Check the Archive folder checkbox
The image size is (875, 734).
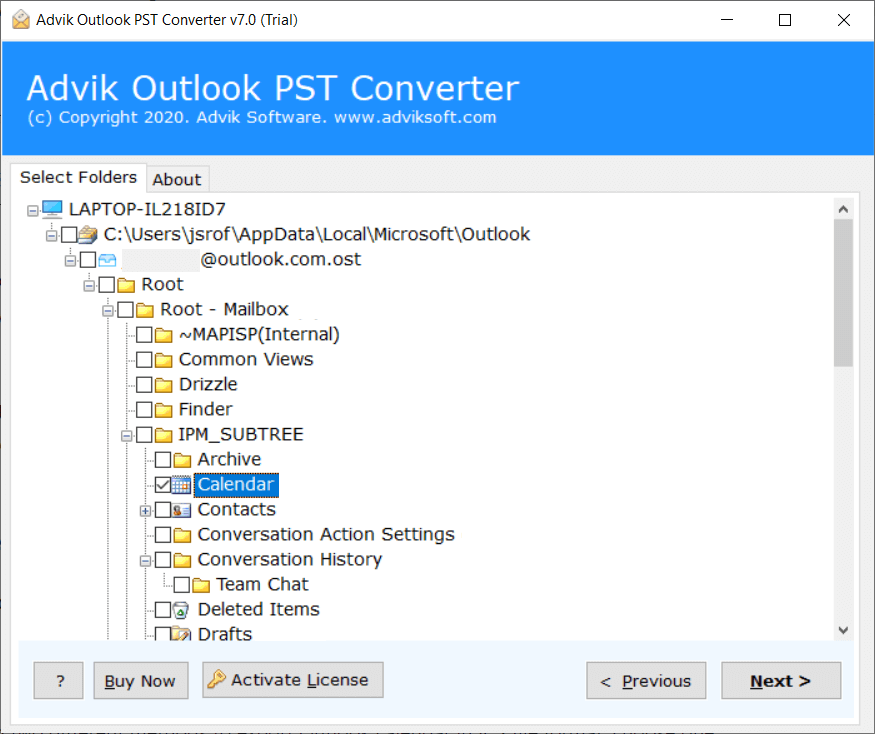(163, 460)
